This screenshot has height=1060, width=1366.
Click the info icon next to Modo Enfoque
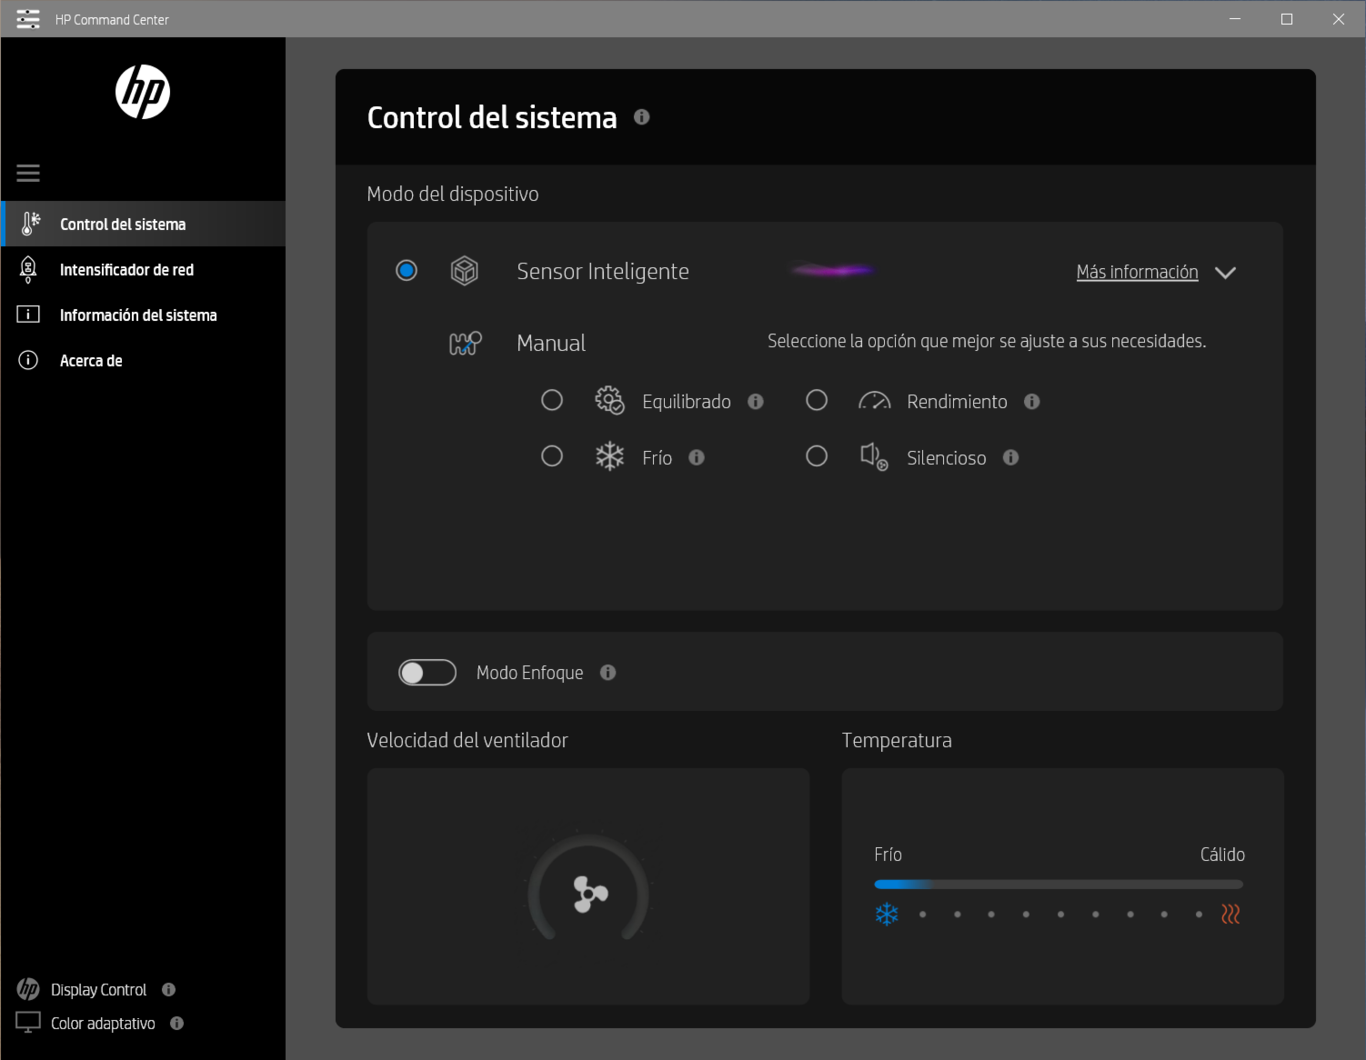[608, 673]
